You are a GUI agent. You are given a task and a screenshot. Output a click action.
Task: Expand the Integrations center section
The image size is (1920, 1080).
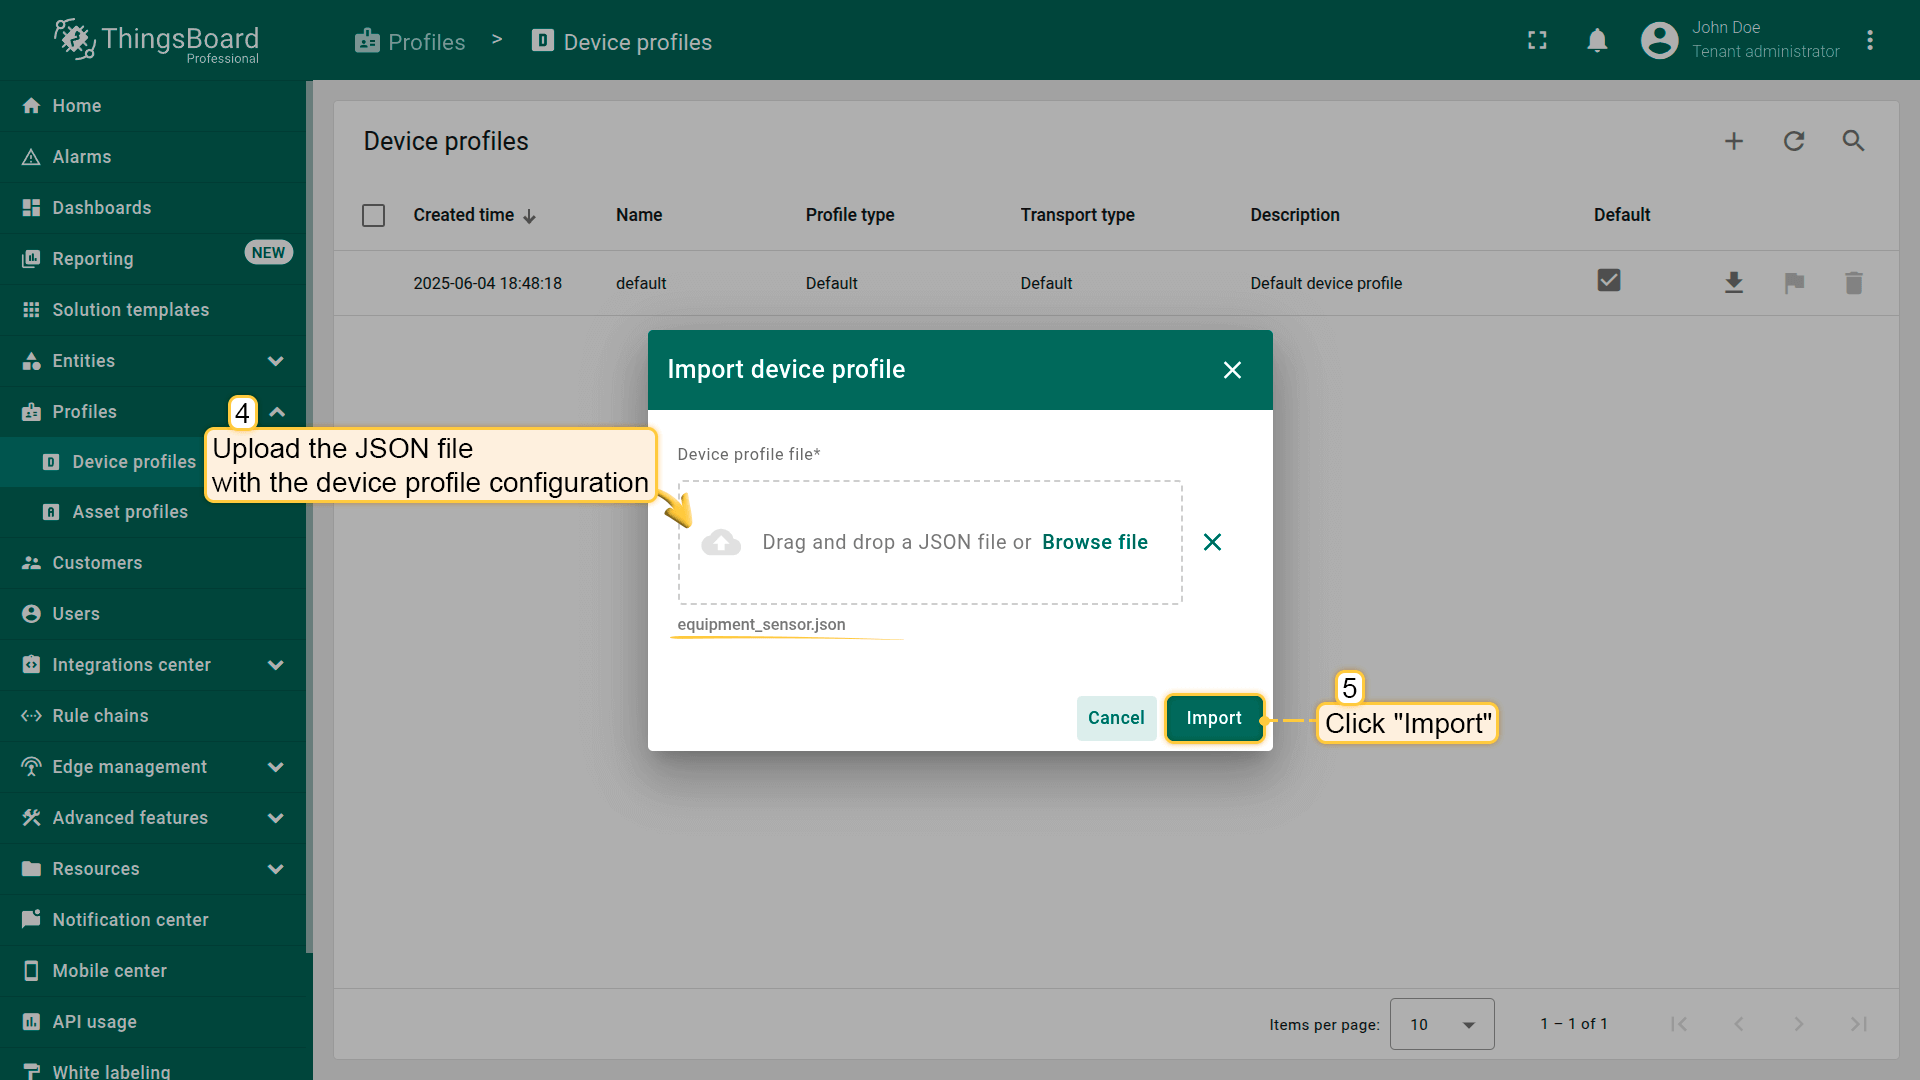click(276, 665)
